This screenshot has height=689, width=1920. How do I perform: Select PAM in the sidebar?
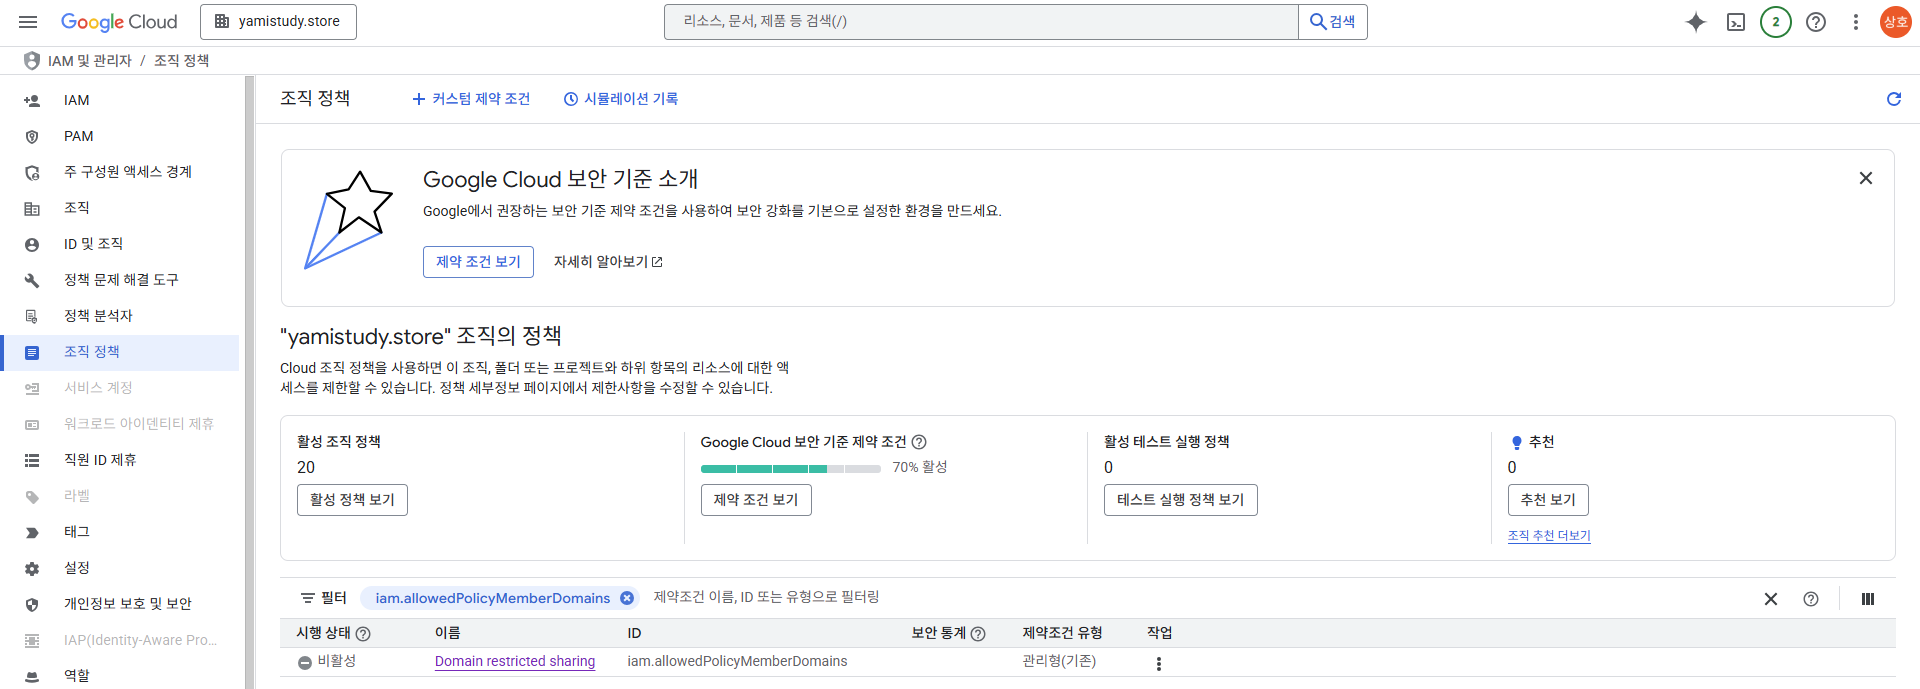coord(120,136)
